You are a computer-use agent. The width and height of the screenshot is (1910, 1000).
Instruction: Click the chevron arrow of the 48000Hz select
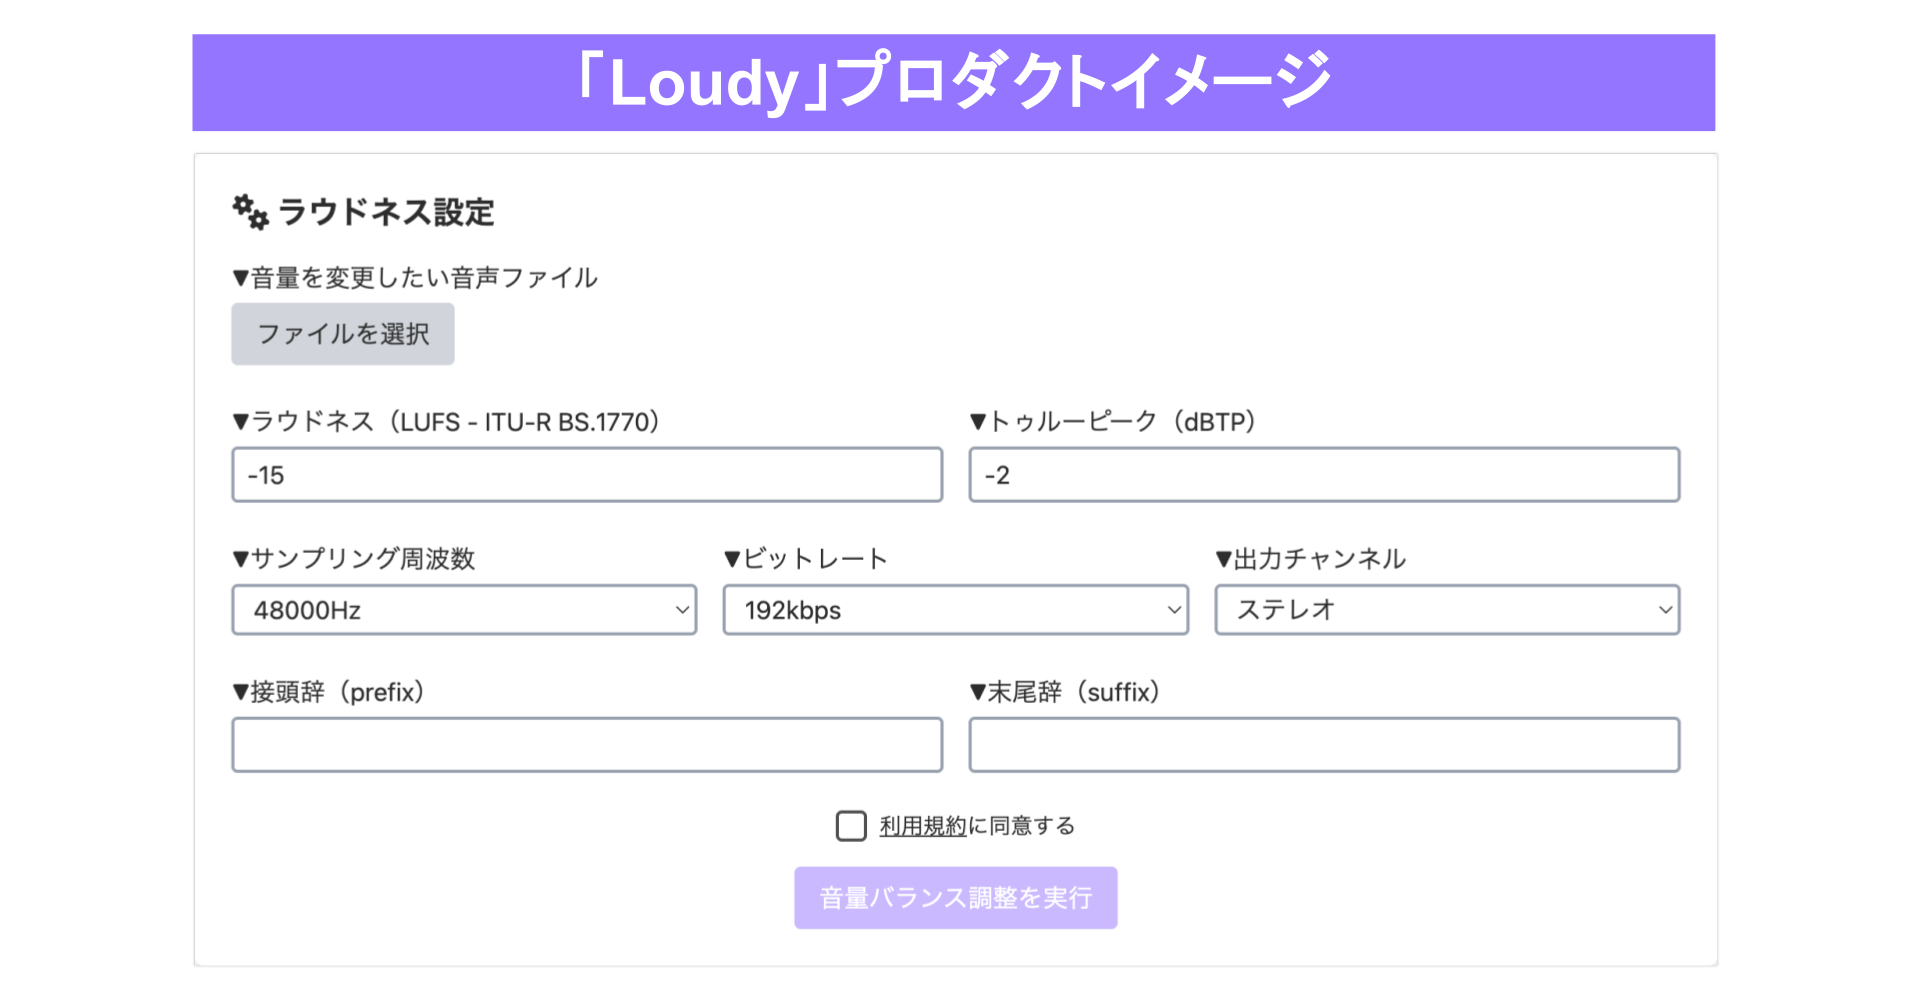(x=682, y=610)
